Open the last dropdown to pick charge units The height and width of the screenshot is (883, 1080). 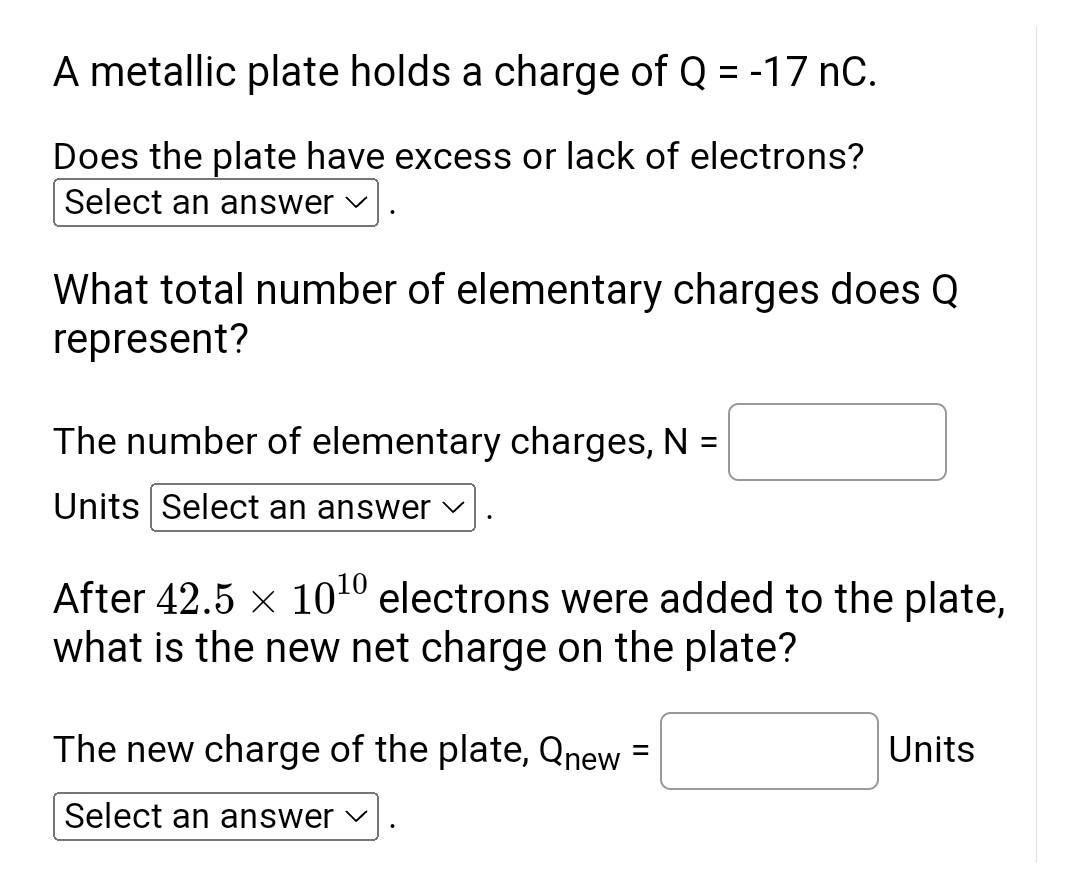(x=215, y=816)
